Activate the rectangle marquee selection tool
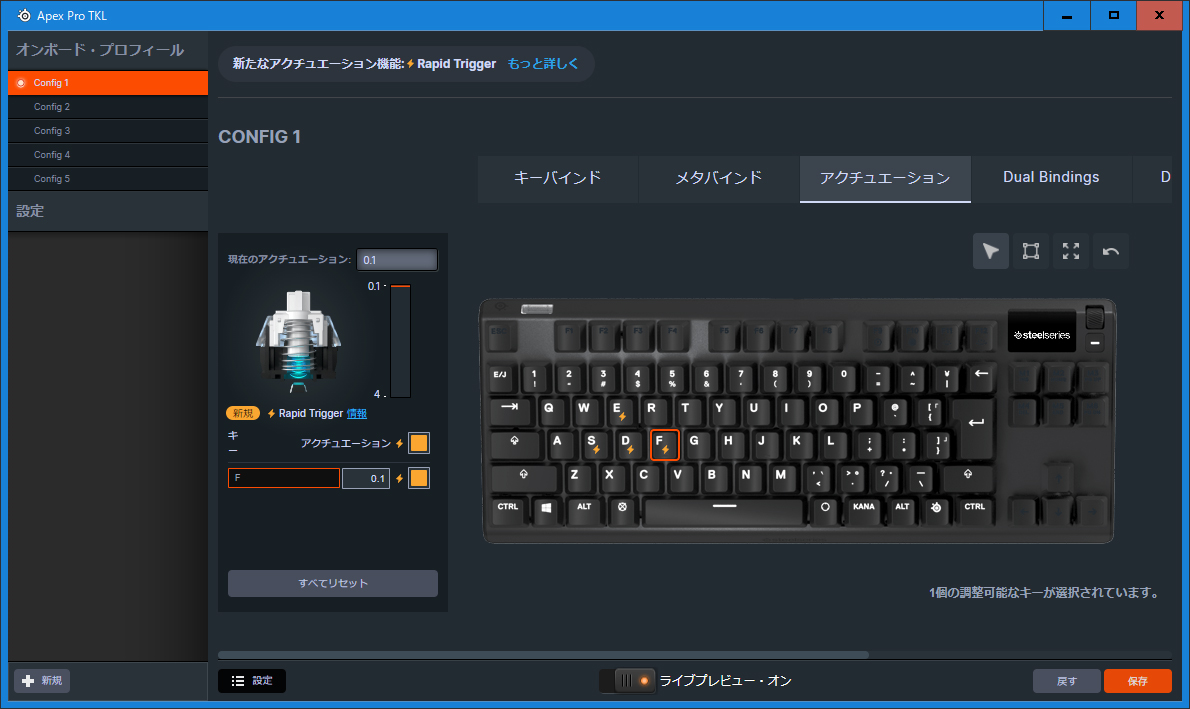The width and height of the screenshot is (1190, 709). (1031, 251)
